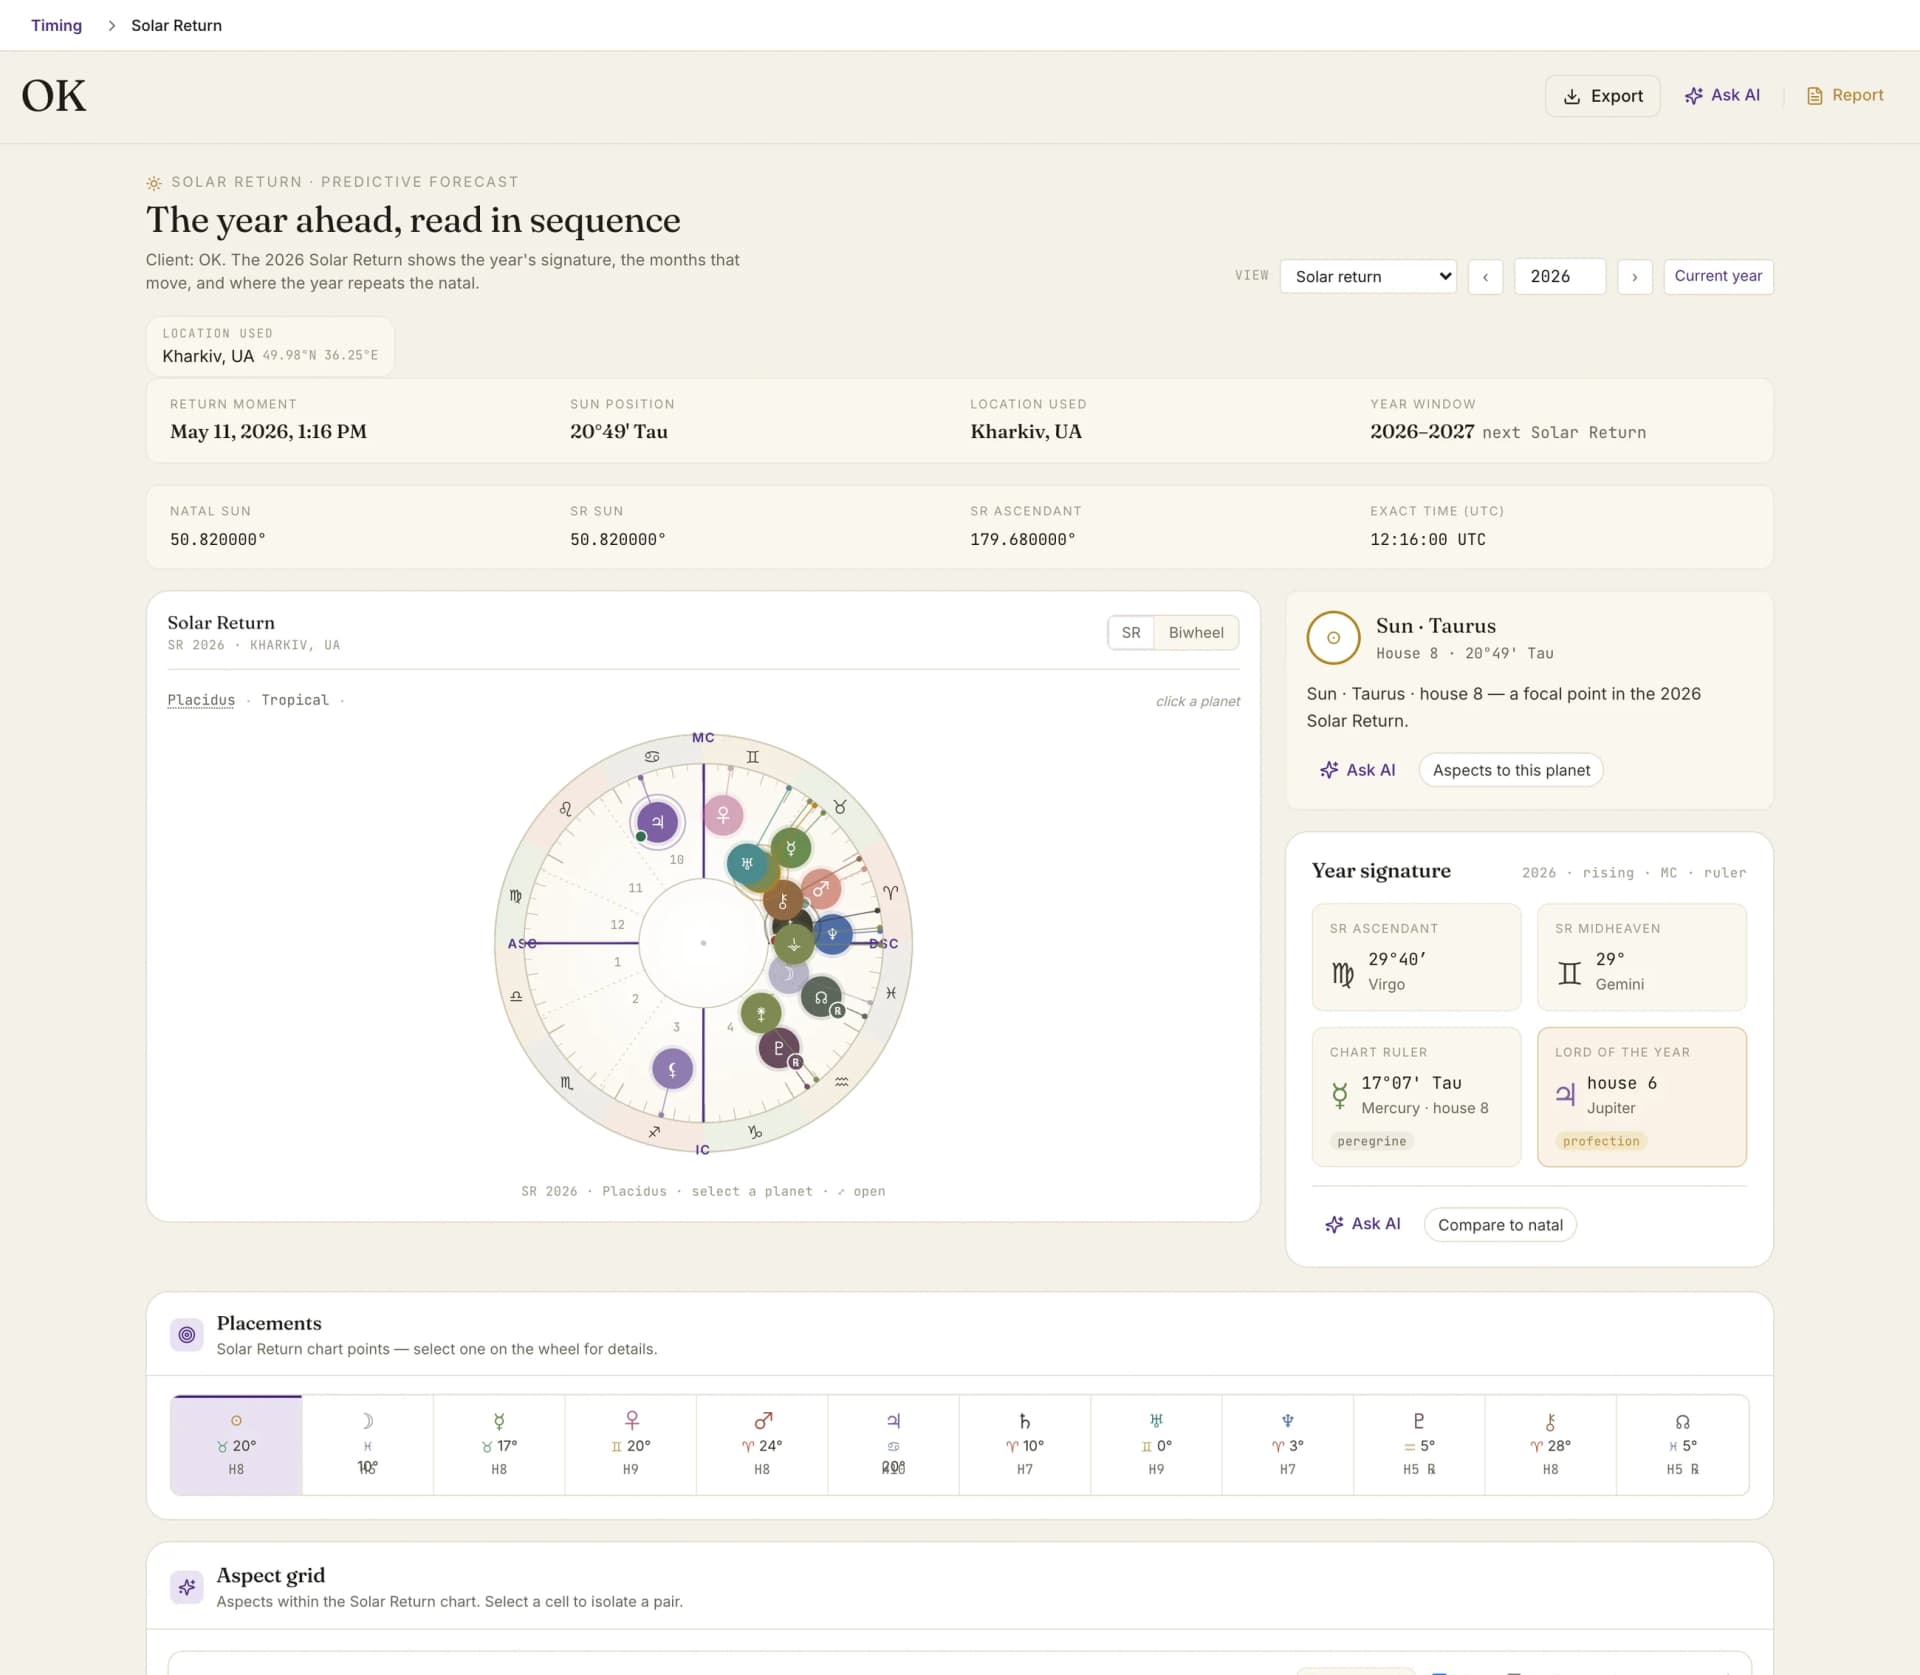The width and height of the screenshot is (1920, 1675).
Task: Open the SR Midheaven Gemini card
Action: pyautogui.click(x=1642, y=957)
